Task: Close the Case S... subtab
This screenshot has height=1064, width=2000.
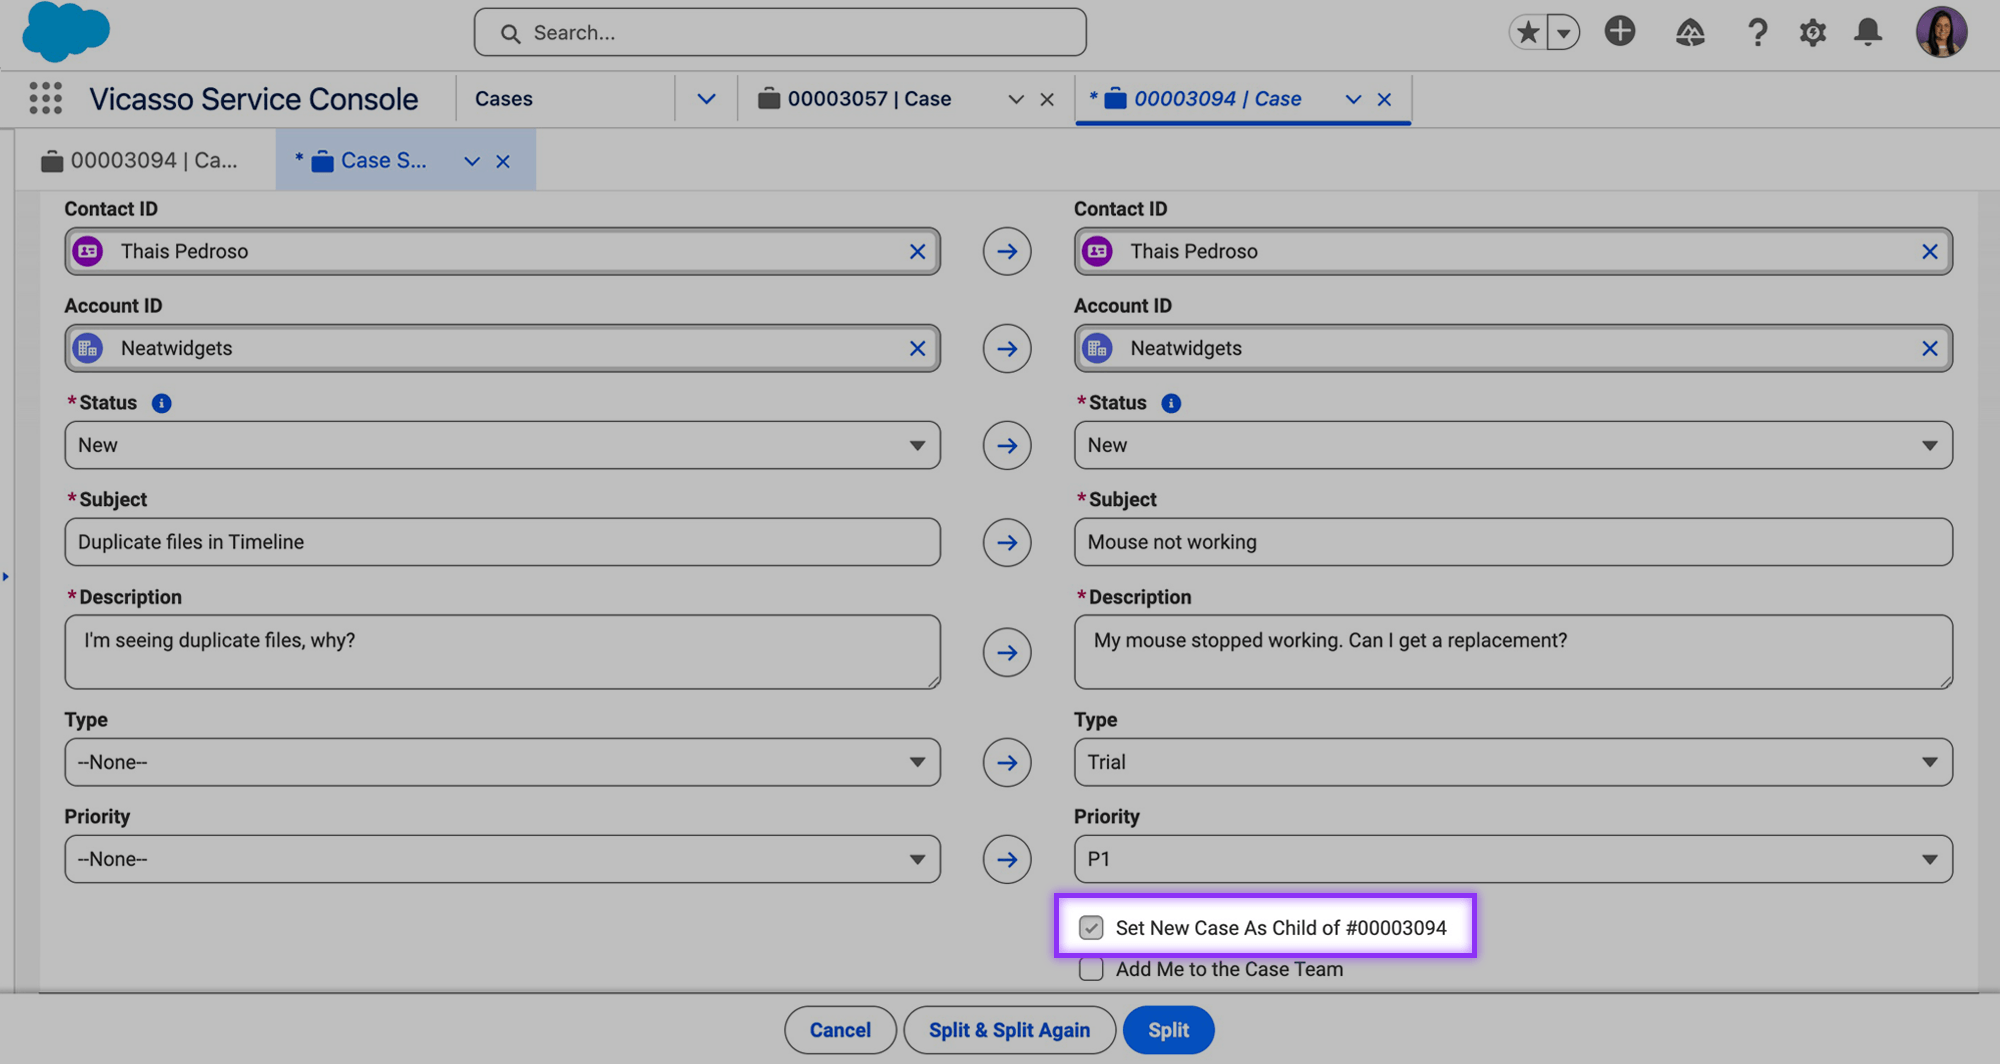Action: [x=503, y=161]
